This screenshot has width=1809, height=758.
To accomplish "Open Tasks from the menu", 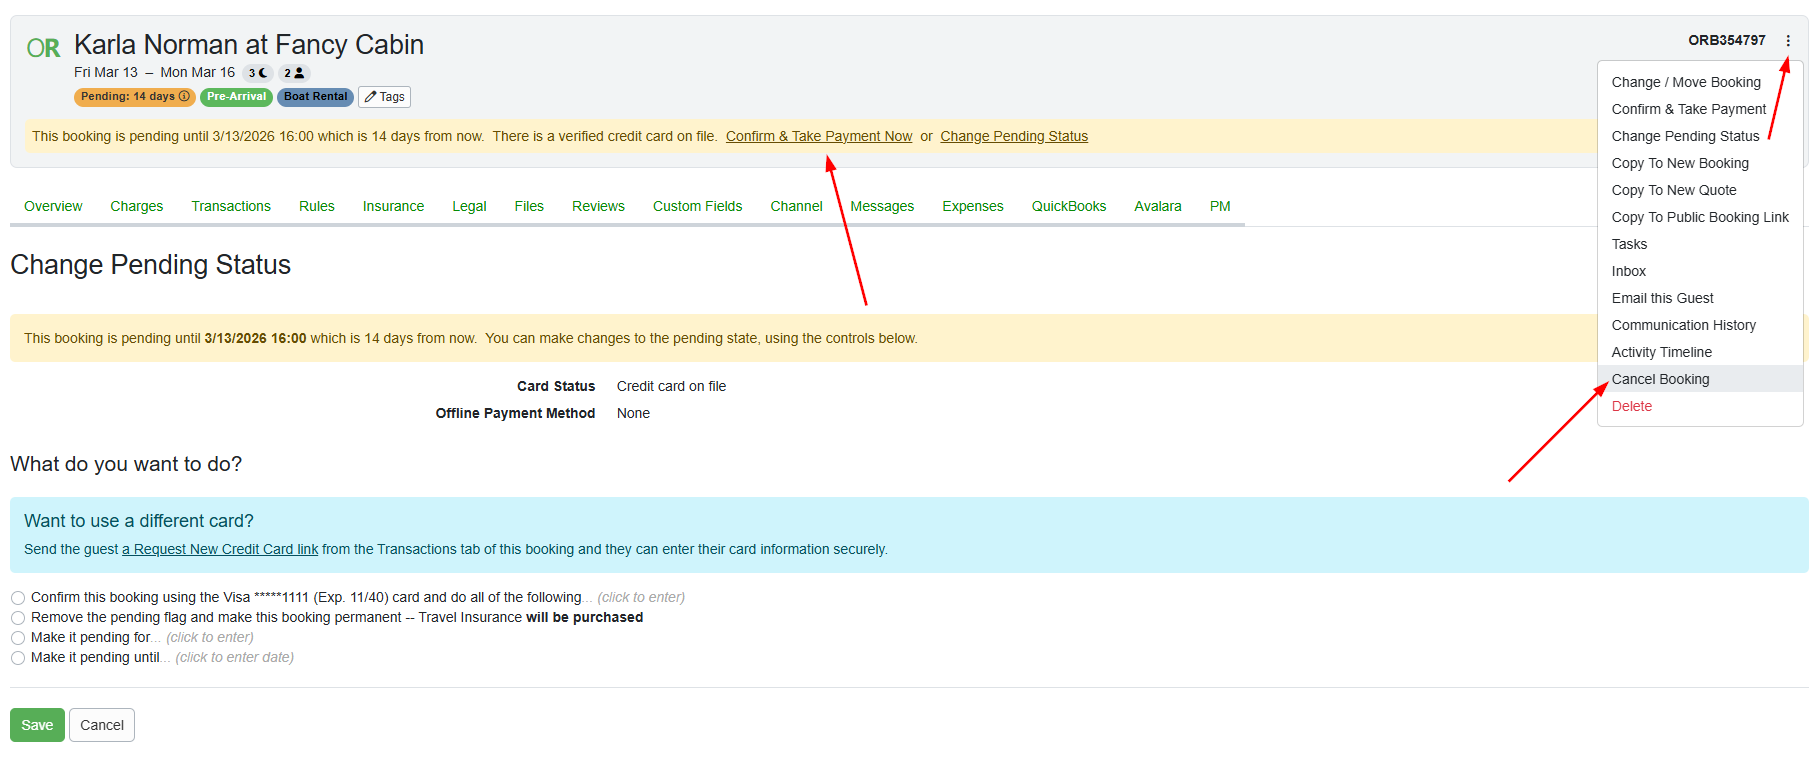I will pos(1700,244).
